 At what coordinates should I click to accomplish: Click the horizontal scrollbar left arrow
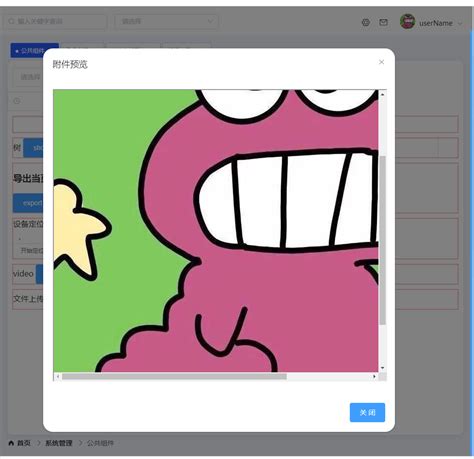click(58, 376)
